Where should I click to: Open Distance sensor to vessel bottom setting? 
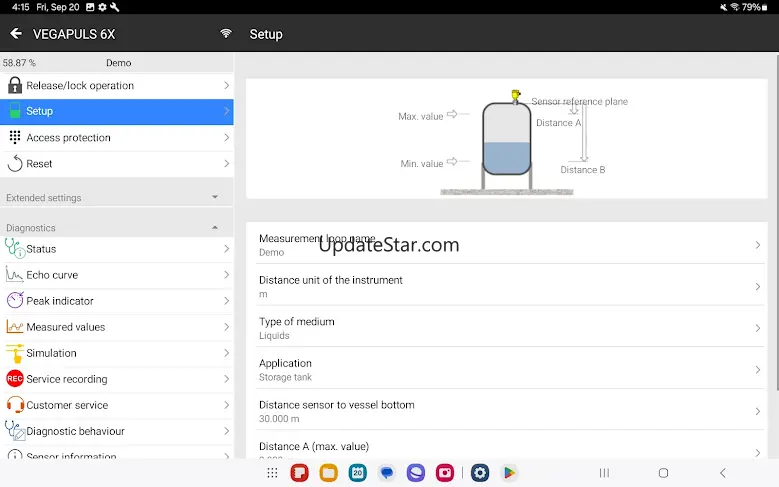(507, 411)
